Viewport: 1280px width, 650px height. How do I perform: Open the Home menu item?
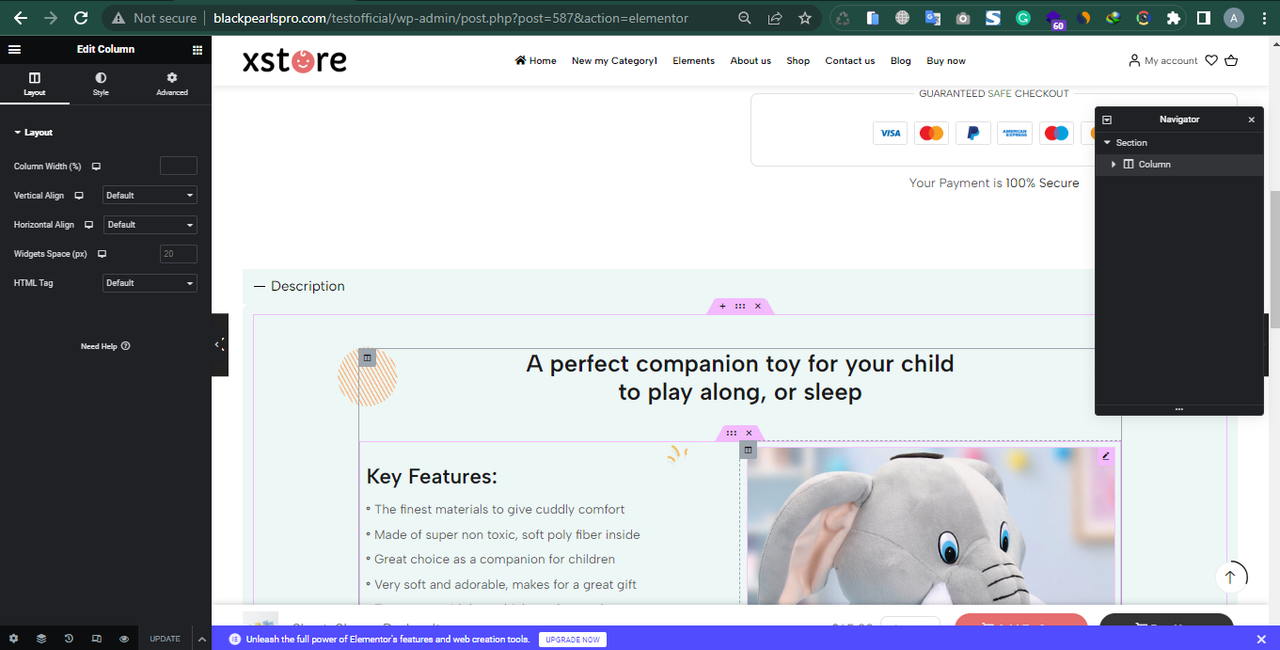536,61
